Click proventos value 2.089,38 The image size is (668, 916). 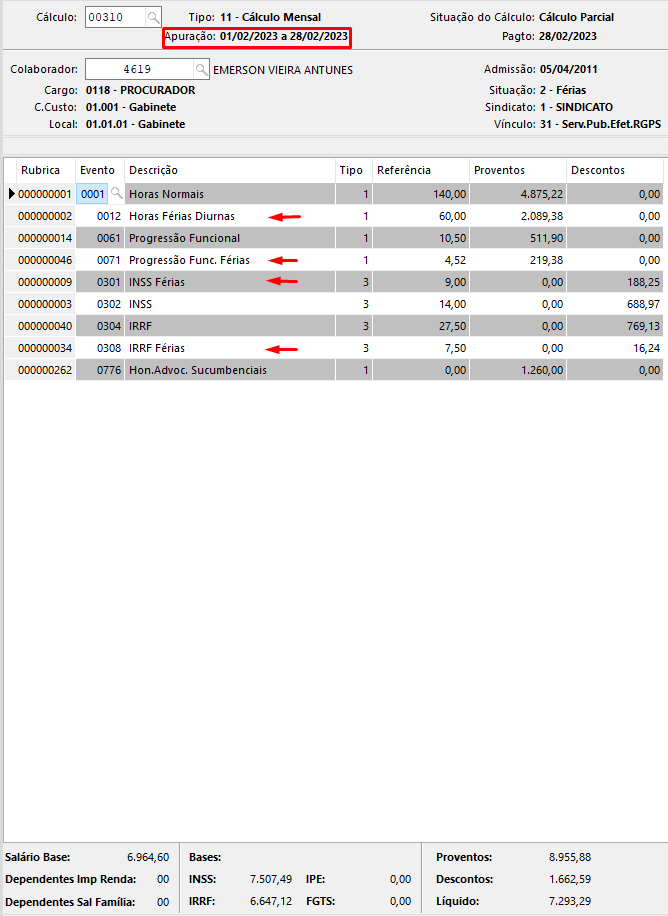pyautogui.click(x=542, y=216)
